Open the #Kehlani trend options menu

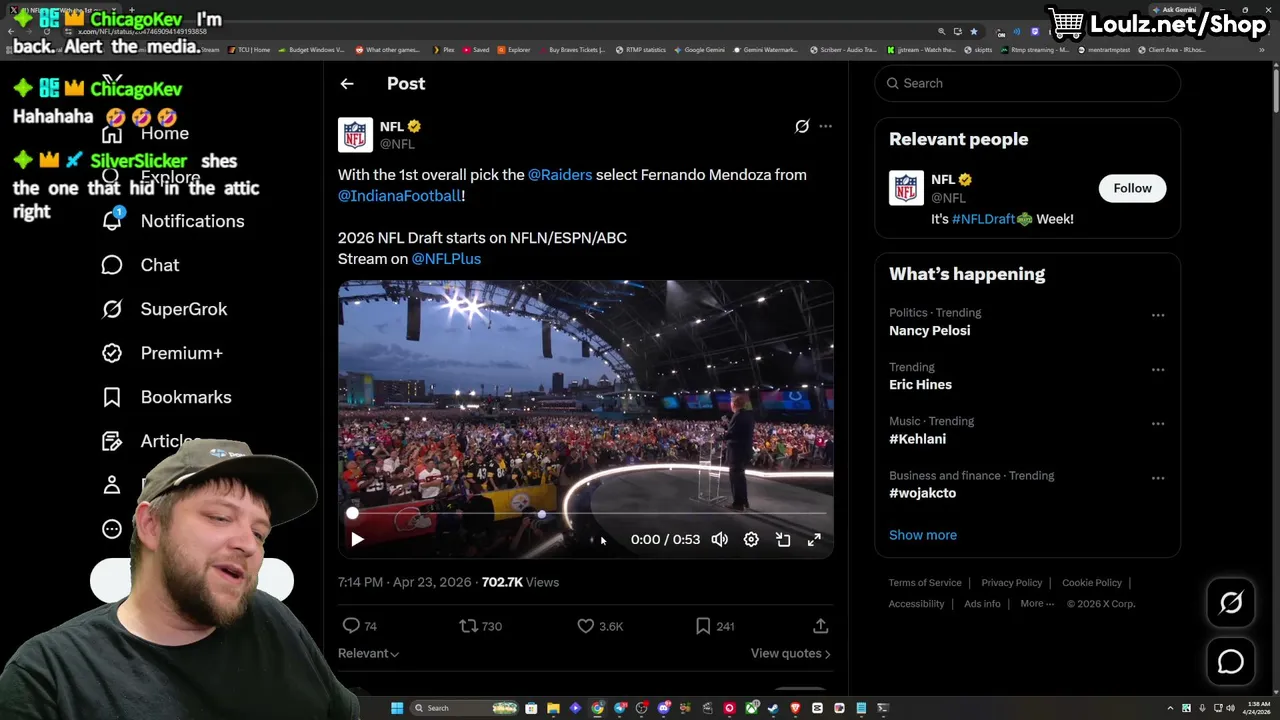coord(1158,424)
